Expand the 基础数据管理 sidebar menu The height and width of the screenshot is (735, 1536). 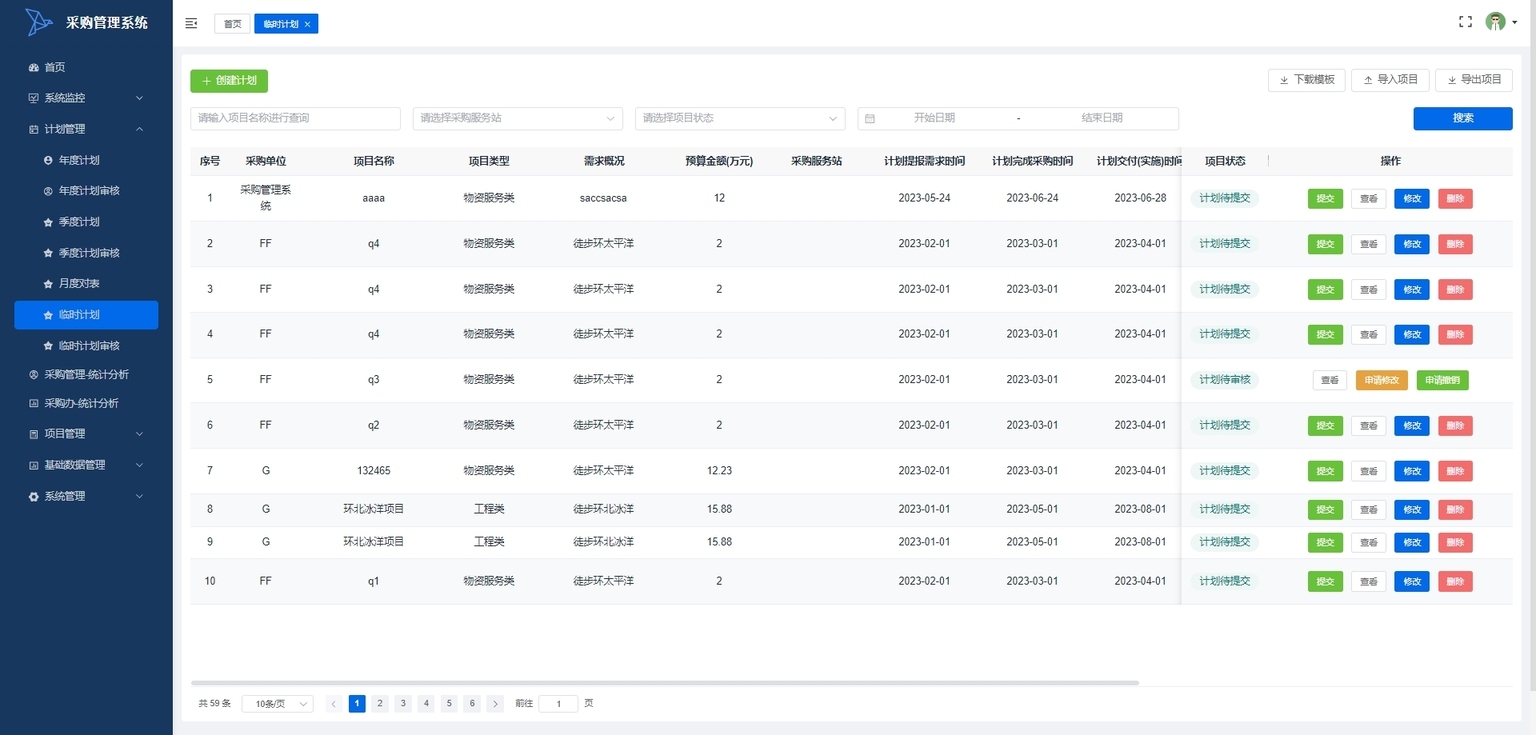pos(86,465)
